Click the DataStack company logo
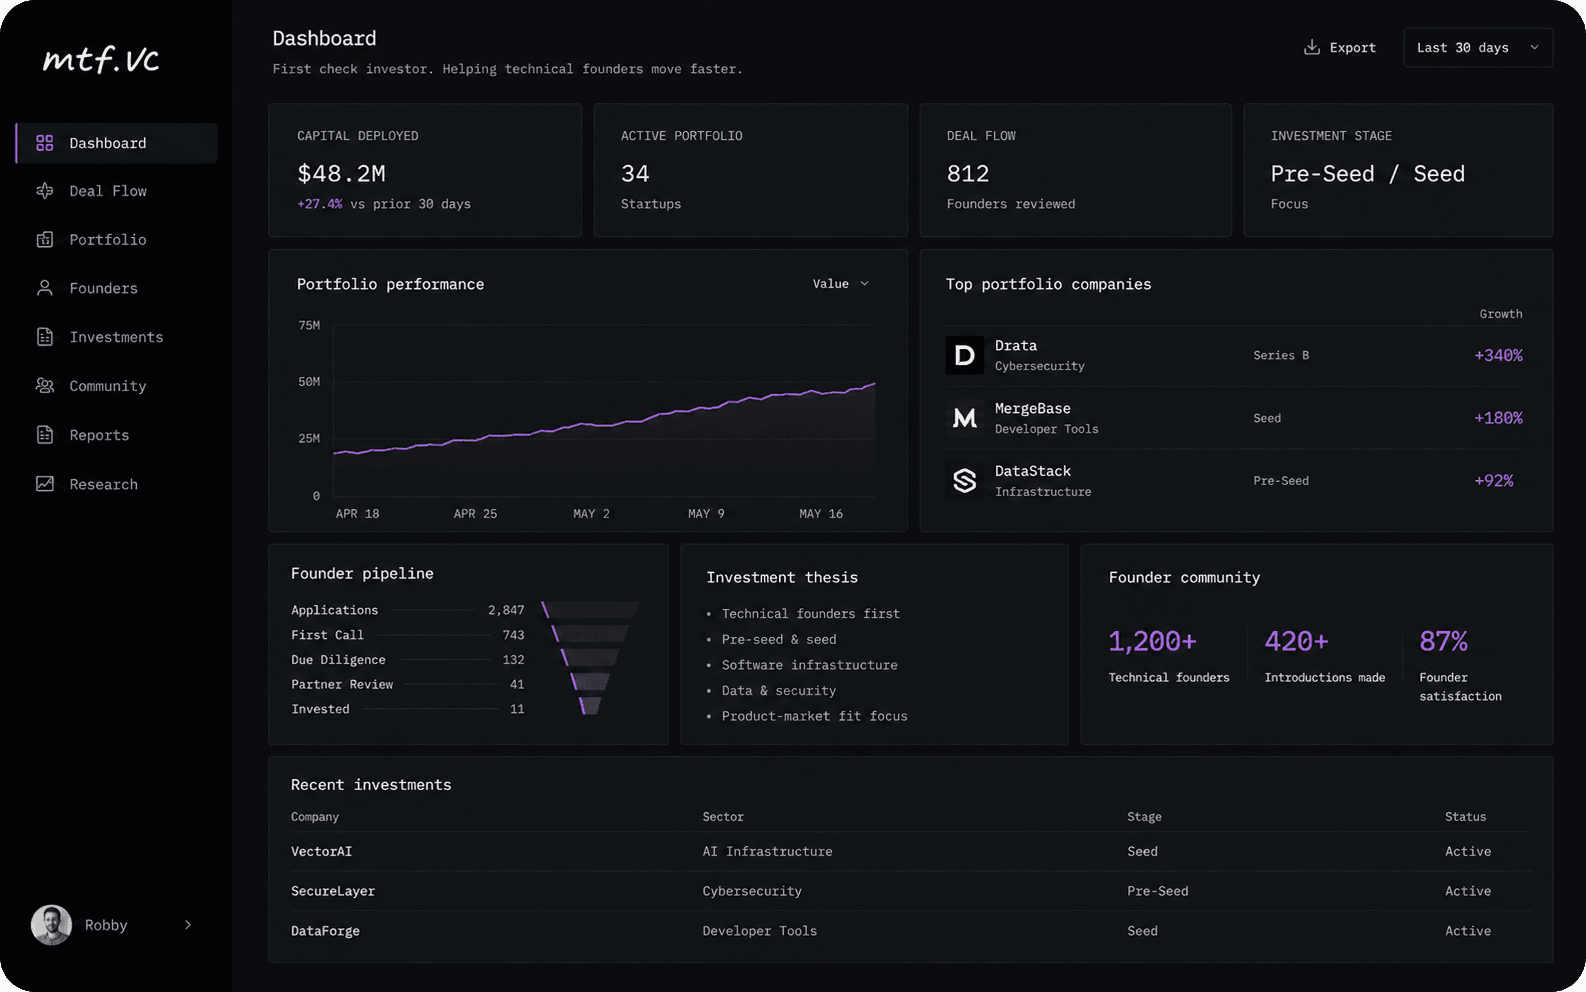Image resolution: width=1586 pixels, height=992 pixels. pos(964,481)
